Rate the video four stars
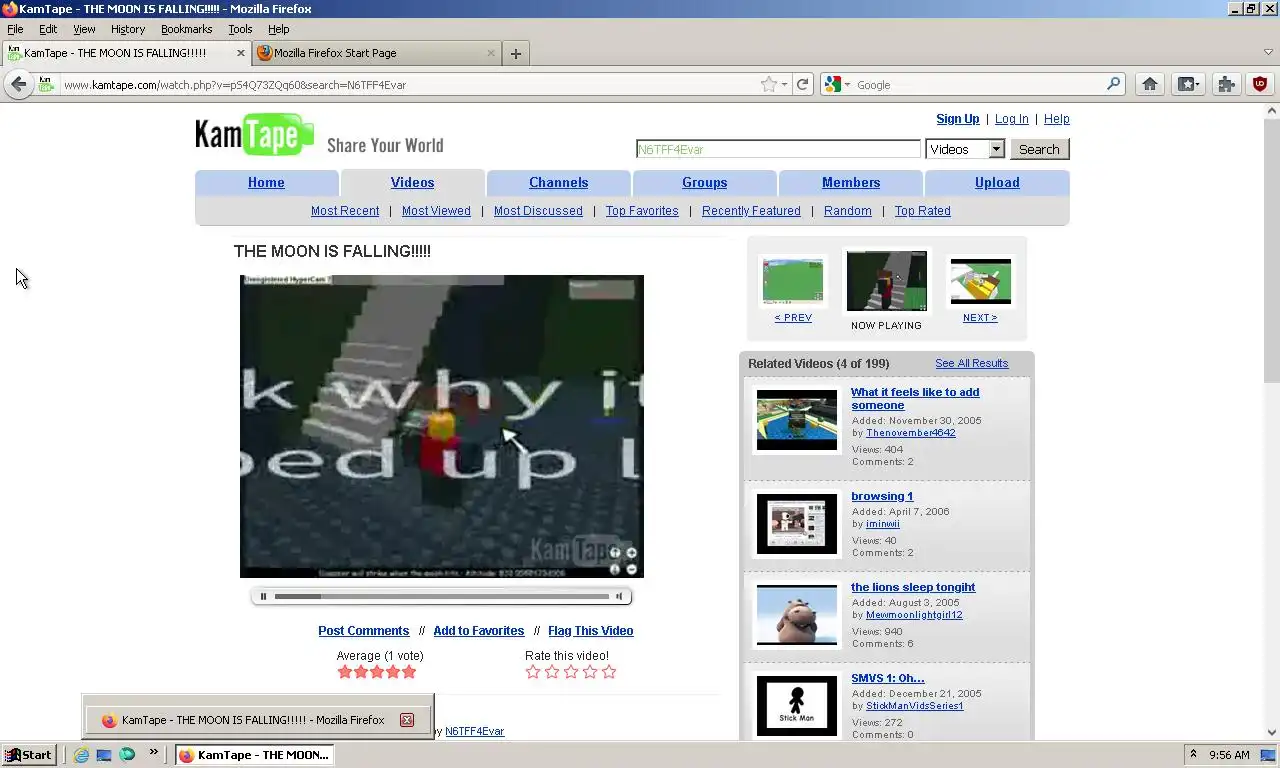 (x=590, y=672)
